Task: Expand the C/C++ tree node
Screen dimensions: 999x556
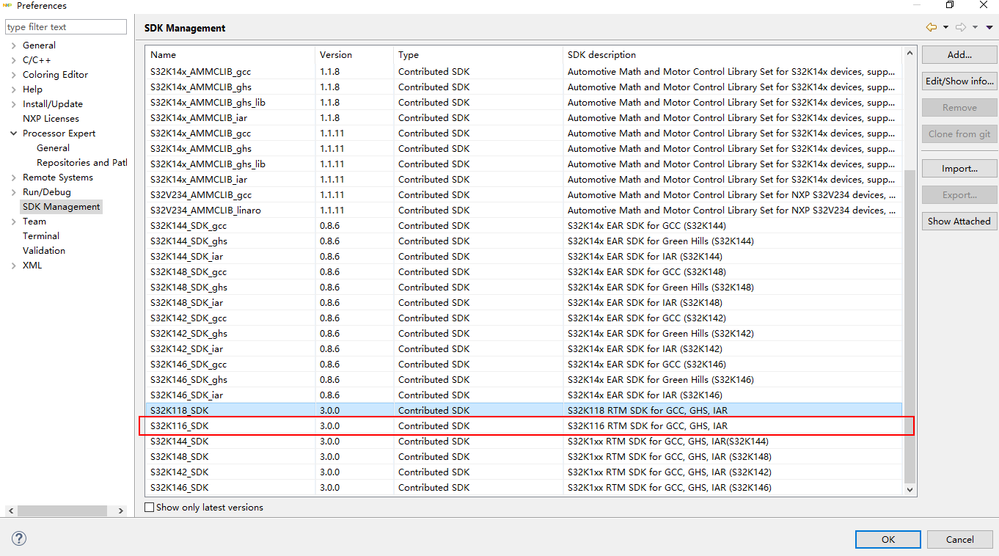Action: [x=13, y=60]
